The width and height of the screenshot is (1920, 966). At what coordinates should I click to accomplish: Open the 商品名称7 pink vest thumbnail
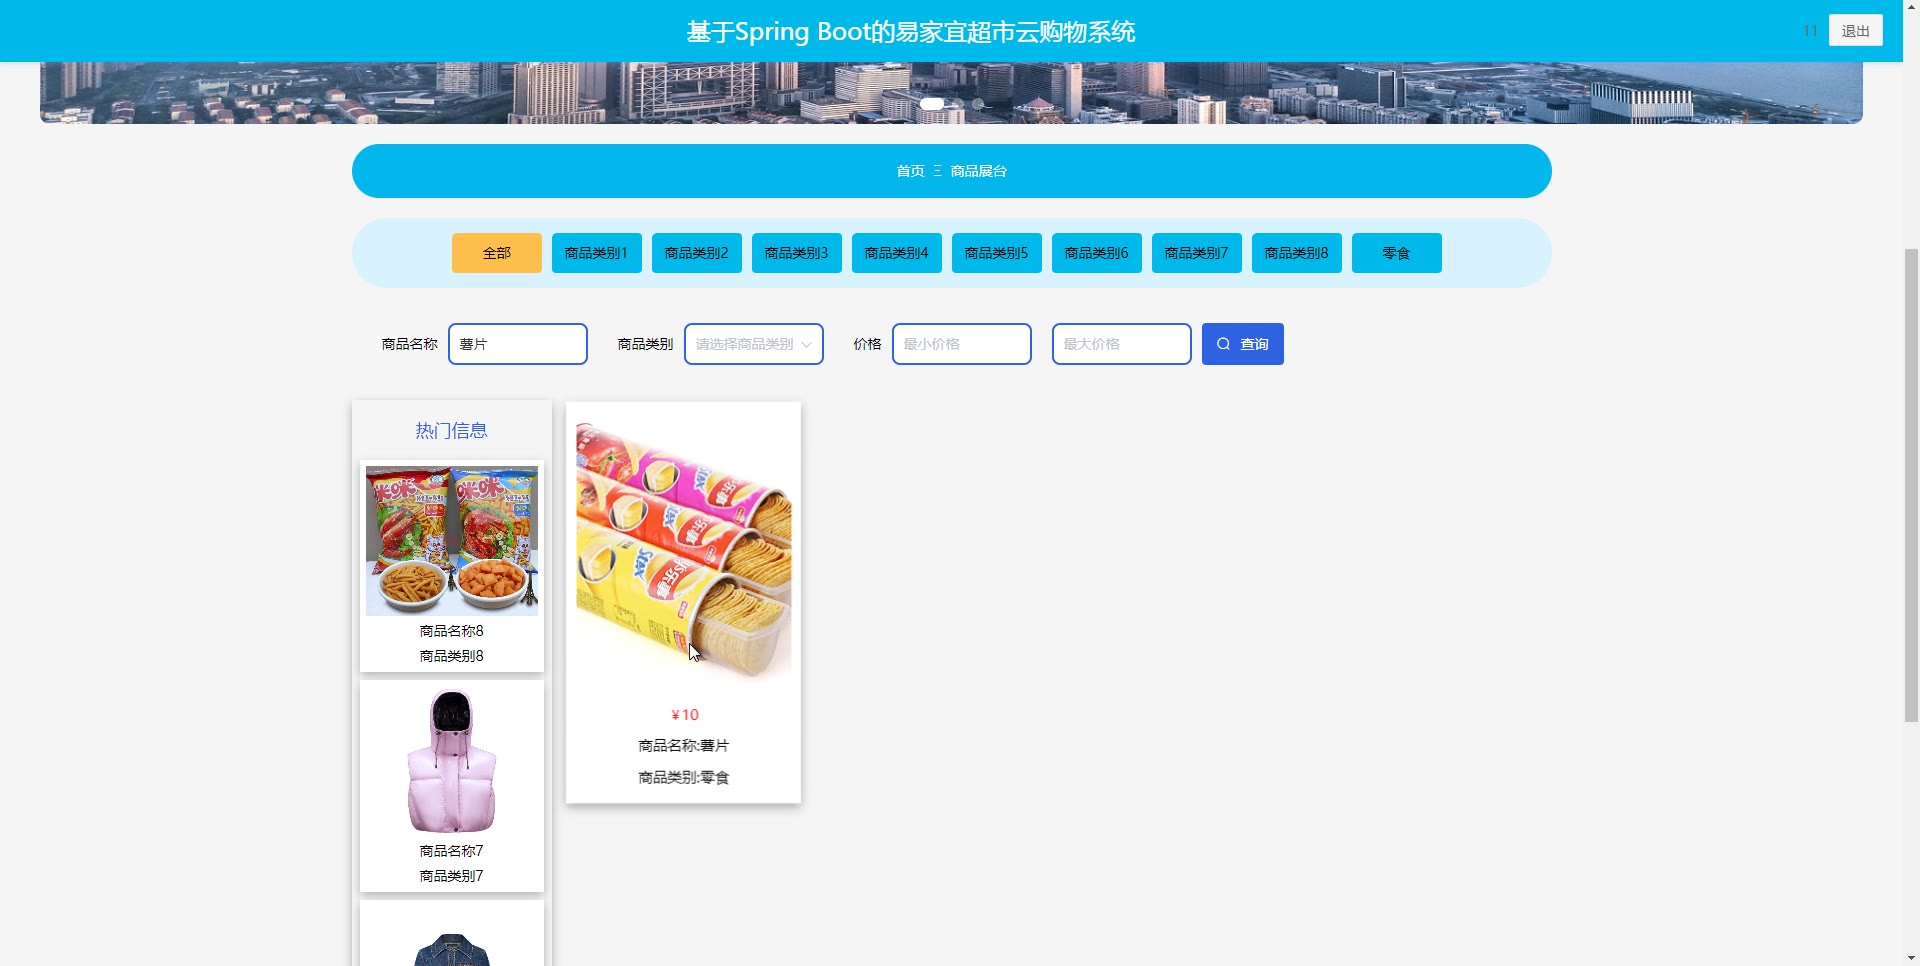pyautogui.click(x=452, y=761)
